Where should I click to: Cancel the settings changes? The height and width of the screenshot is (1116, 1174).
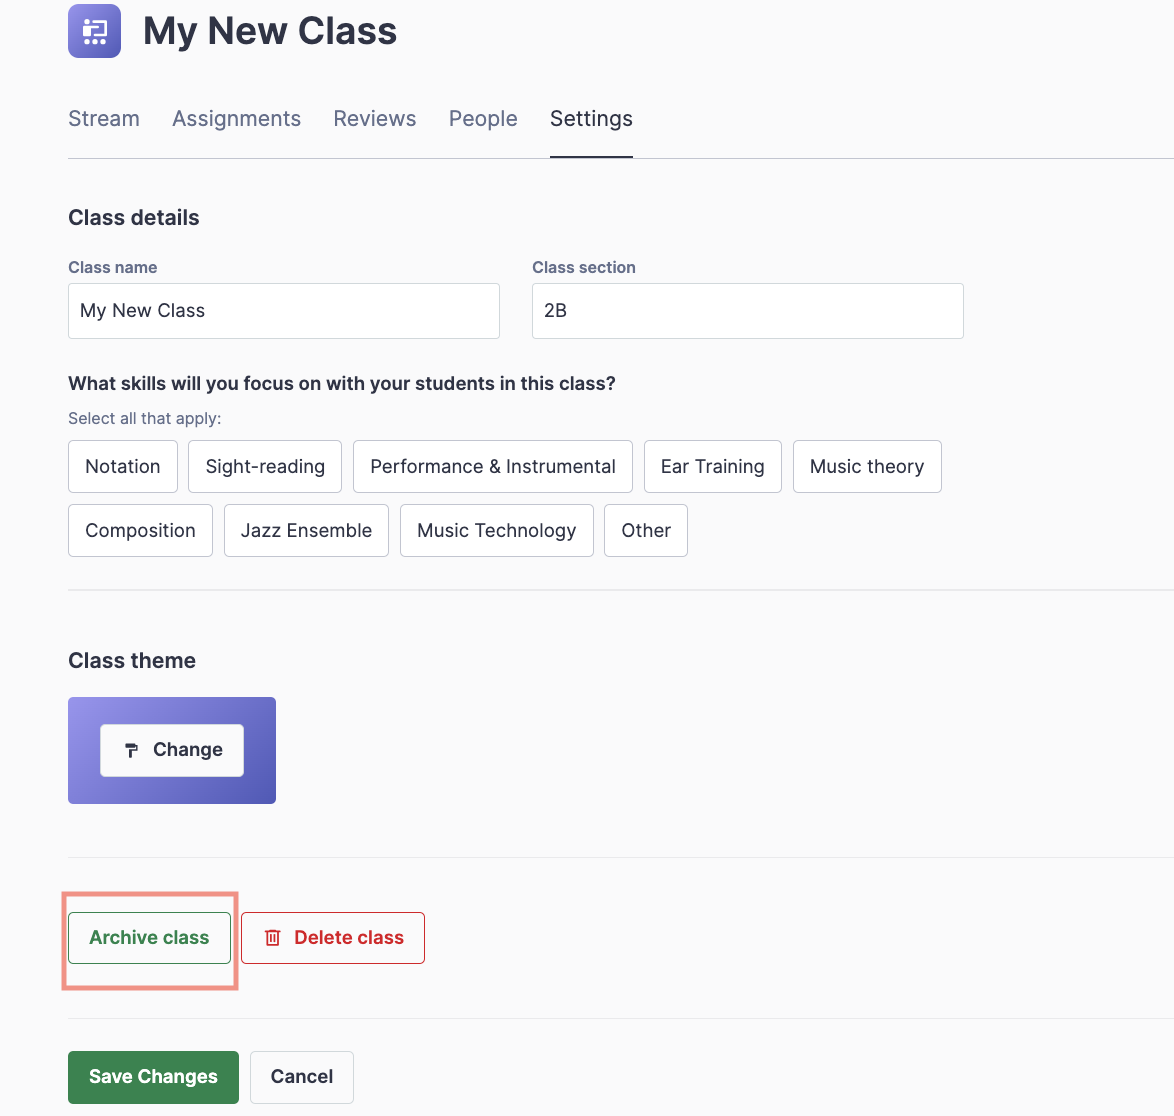pos(302,1077)
